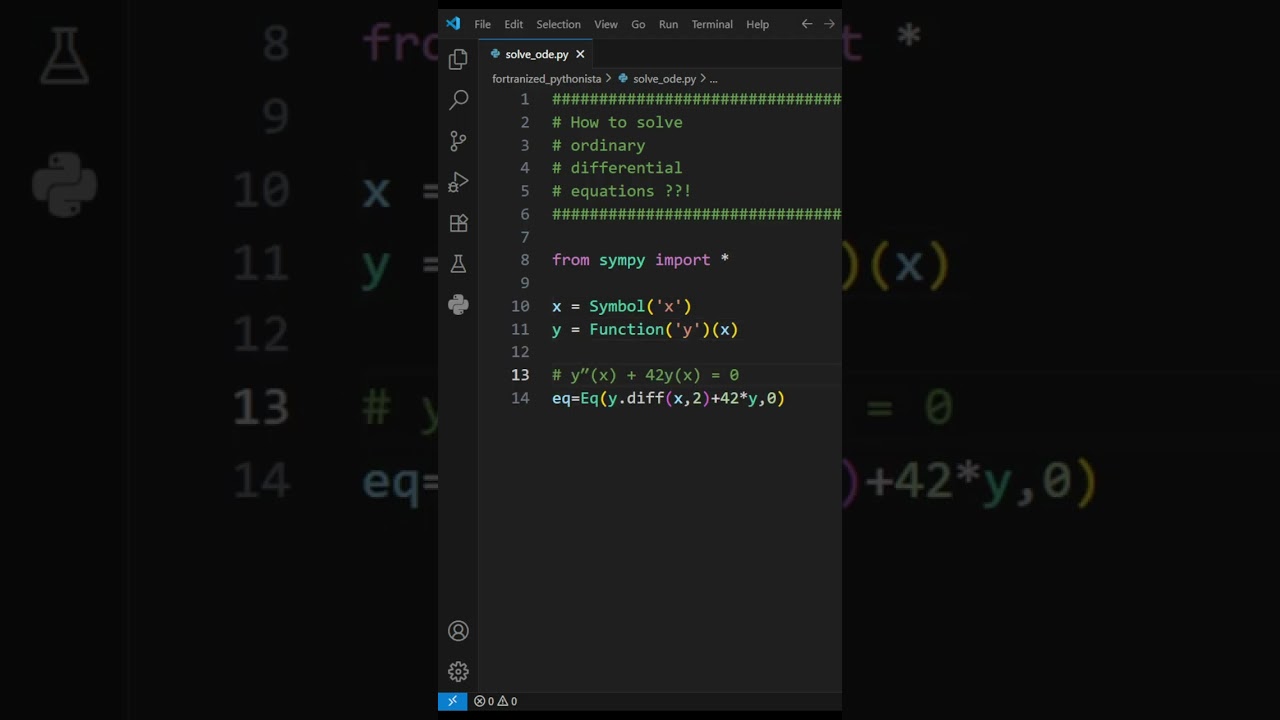This screenshot has width=1280, height=720.
Task: Open the Help menu
Action: pos(758,24)
